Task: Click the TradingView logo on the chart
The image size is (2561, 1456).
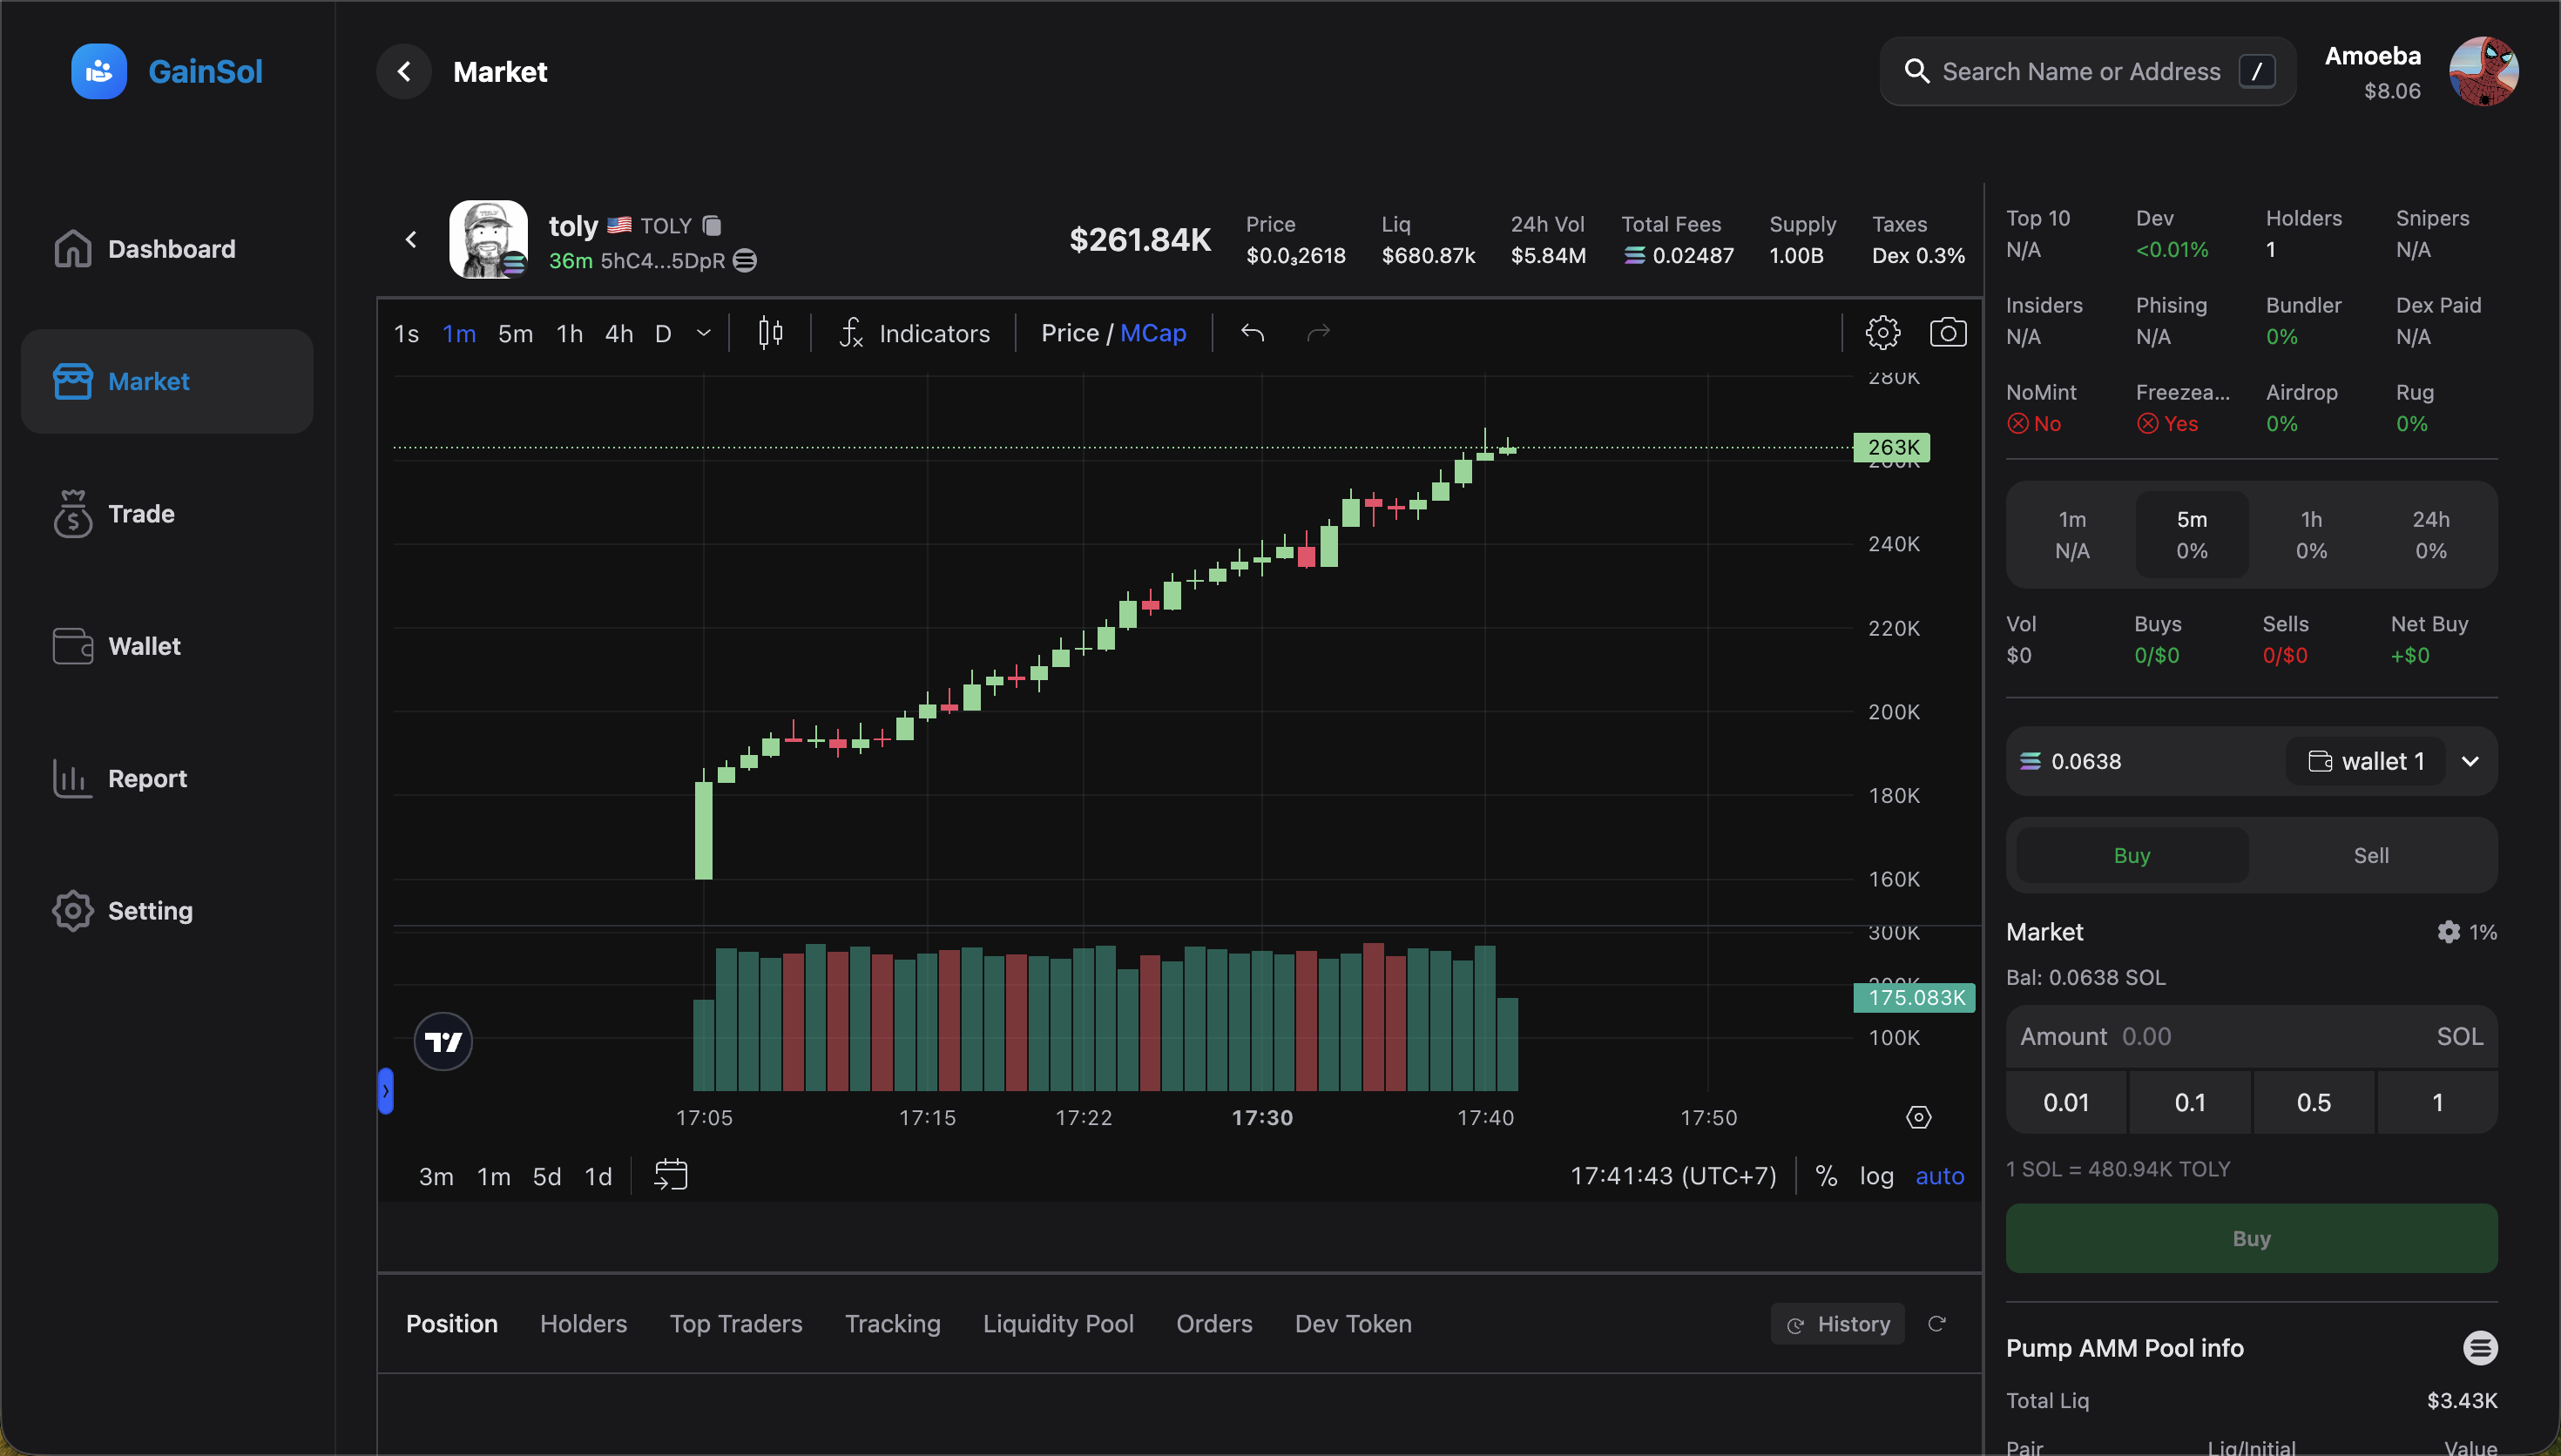Action: point(442,1040)
